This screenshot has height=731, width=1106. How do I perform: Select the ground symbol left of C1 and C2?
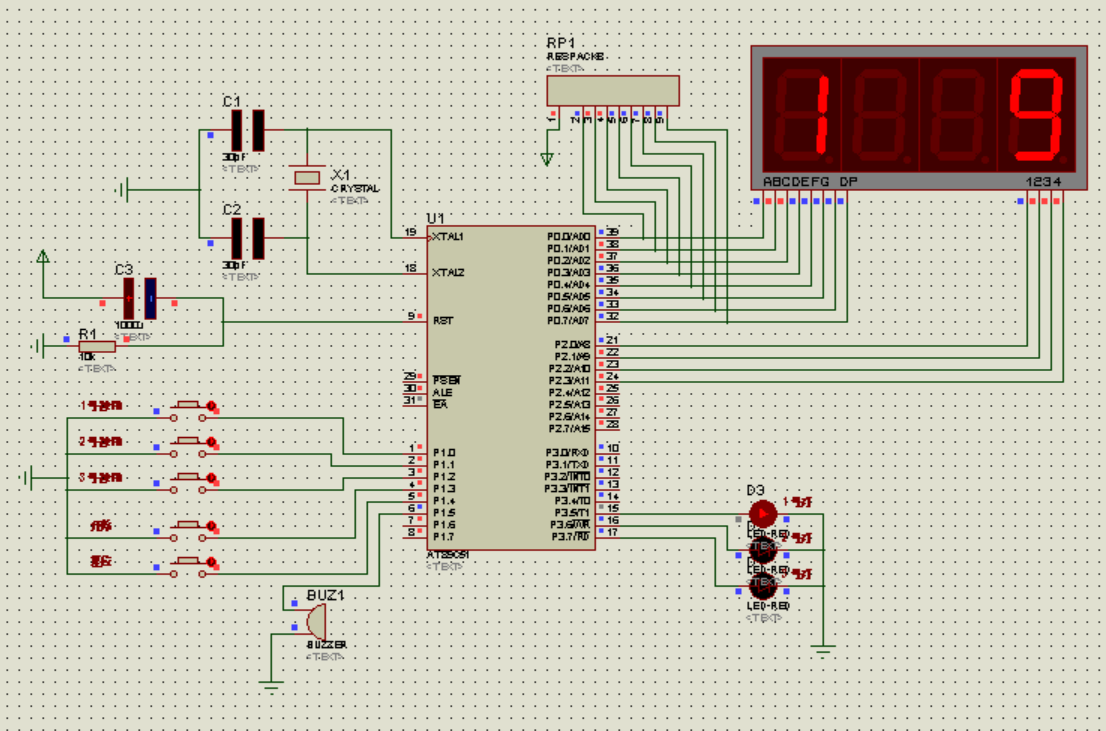click(x=123, y=190)
